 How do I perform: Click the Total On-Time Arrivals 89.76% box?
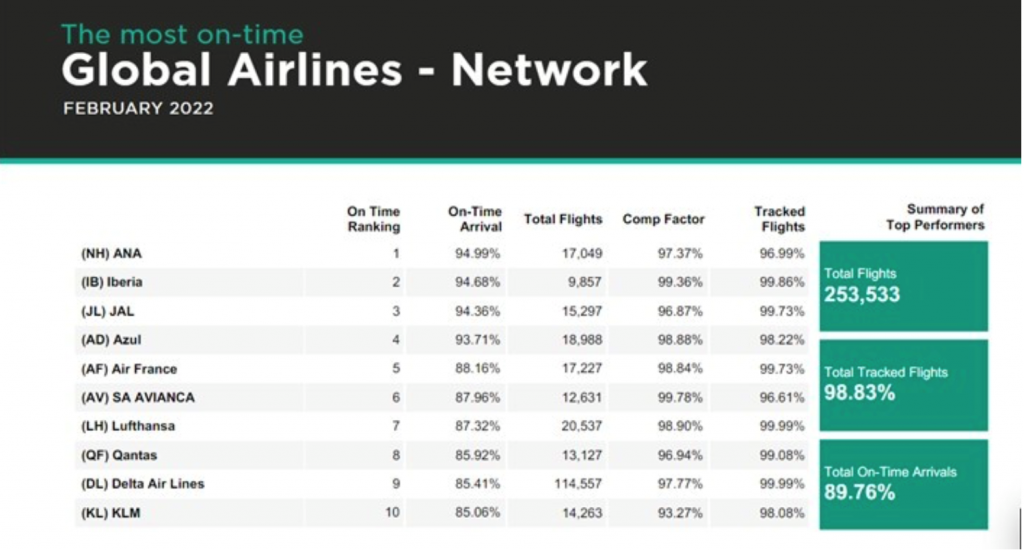tap(903, 483)
